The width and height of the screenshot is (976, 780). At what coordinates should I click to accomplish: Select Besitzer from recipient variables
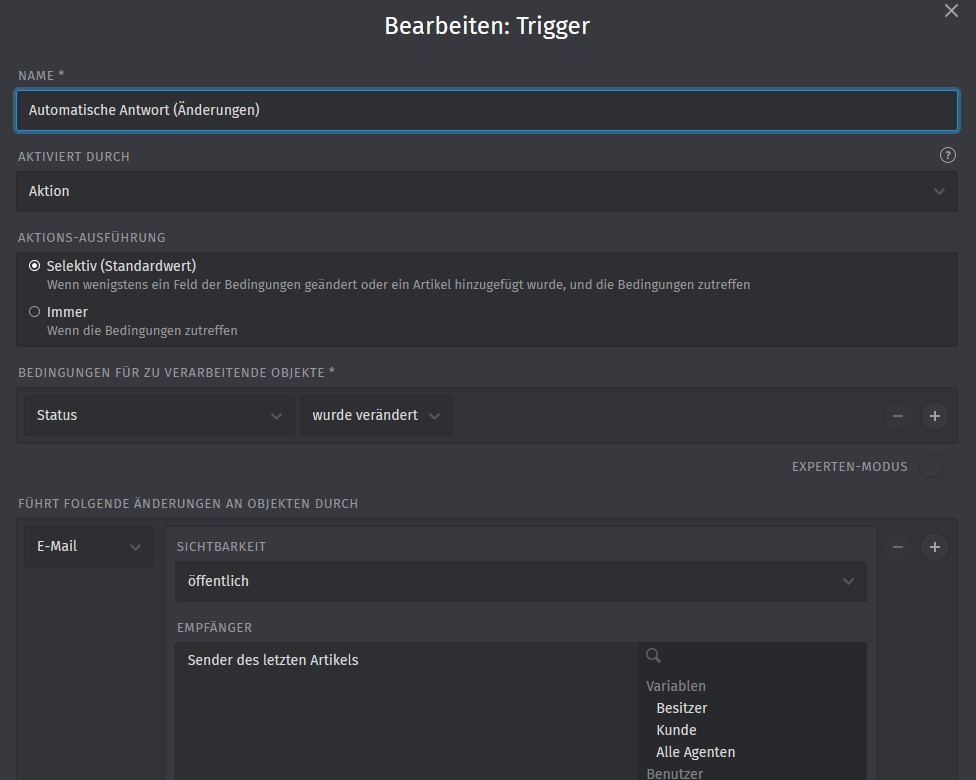(682, 708)
